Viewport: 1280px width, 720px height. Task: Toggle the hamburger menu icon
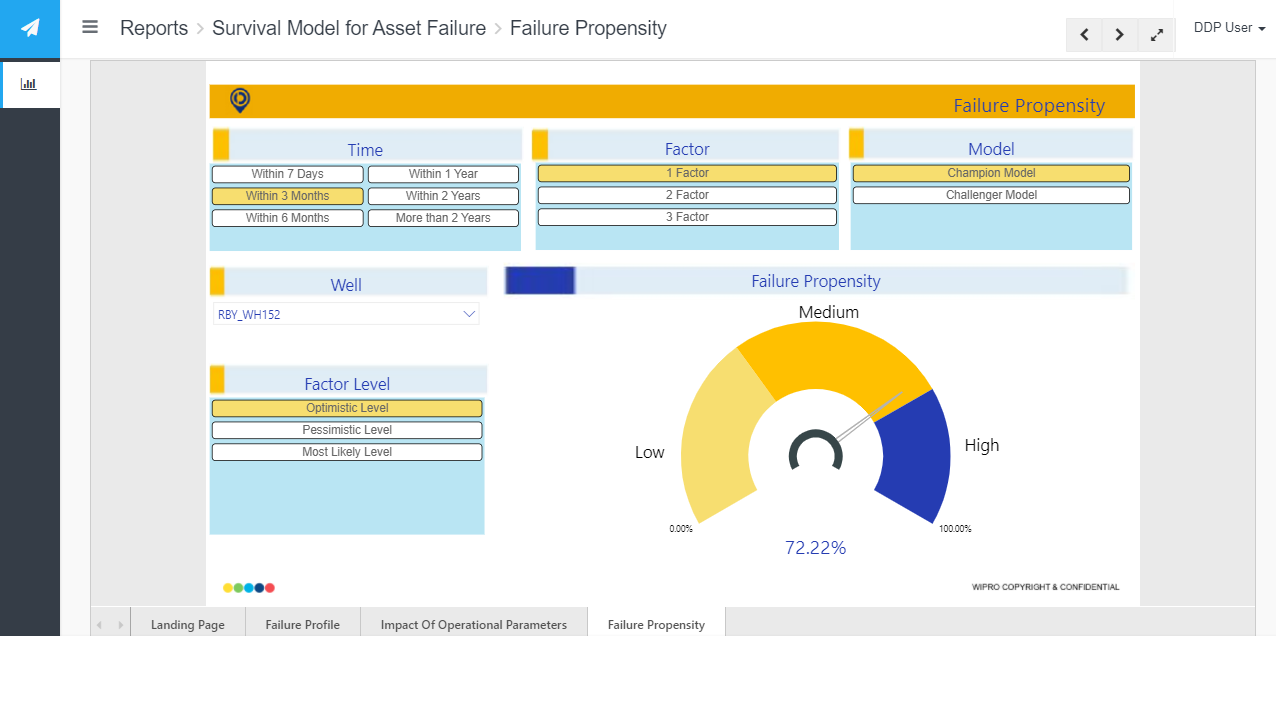click(x=90, y=27)
